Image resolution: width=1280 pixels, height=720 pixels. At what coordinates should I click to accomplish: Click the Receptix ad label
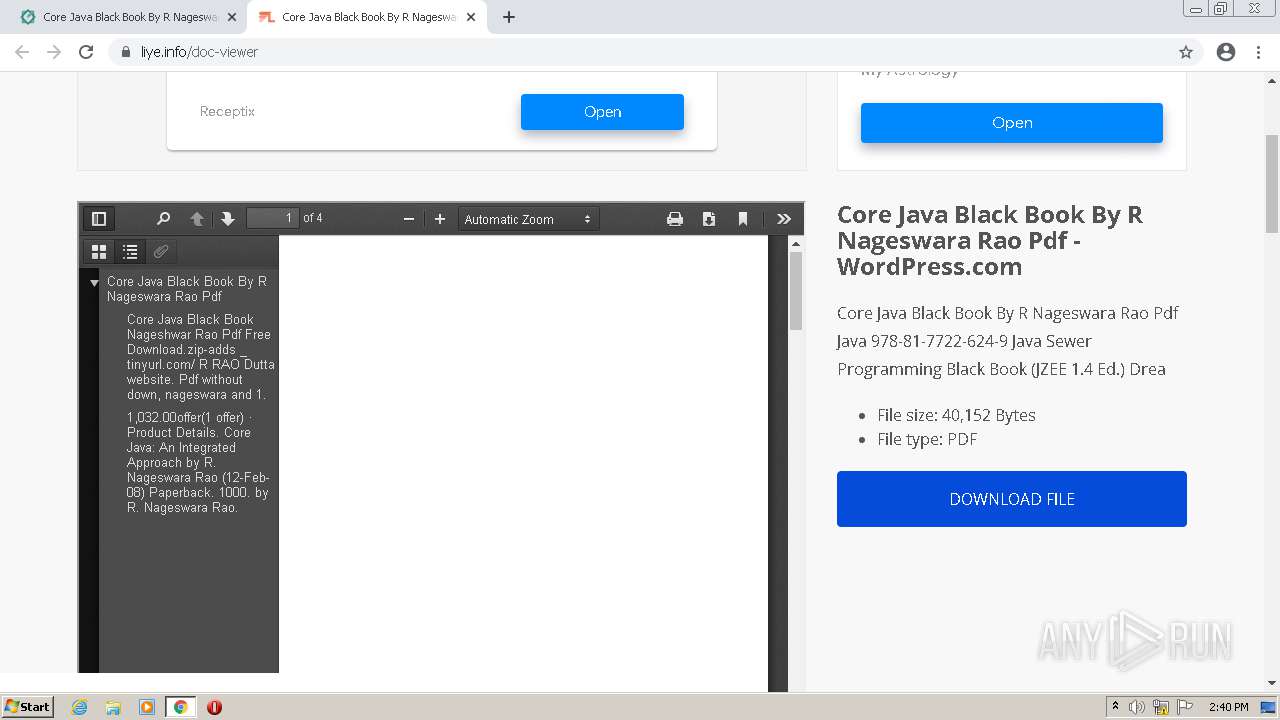227,111
